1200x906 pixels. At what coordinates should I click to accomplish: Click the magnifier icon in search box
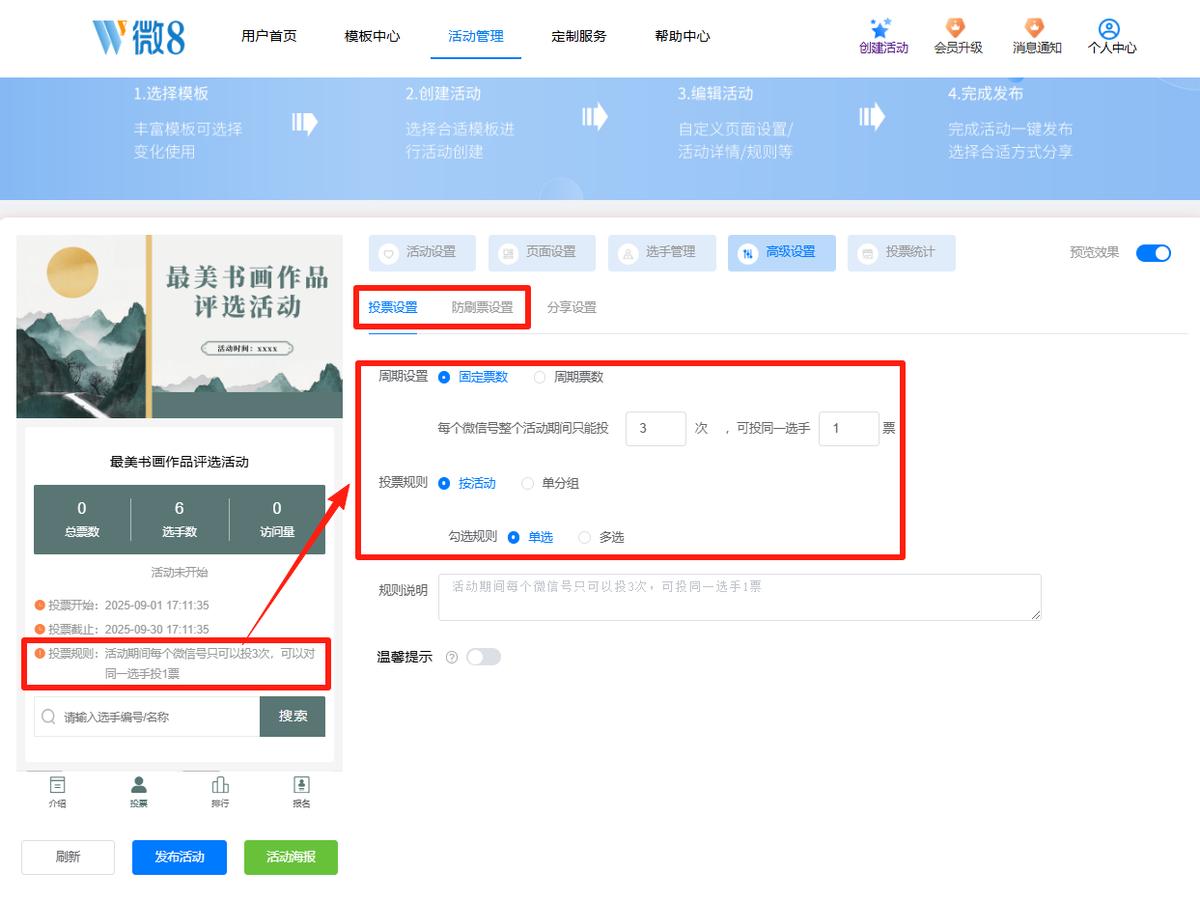(48, 716)
